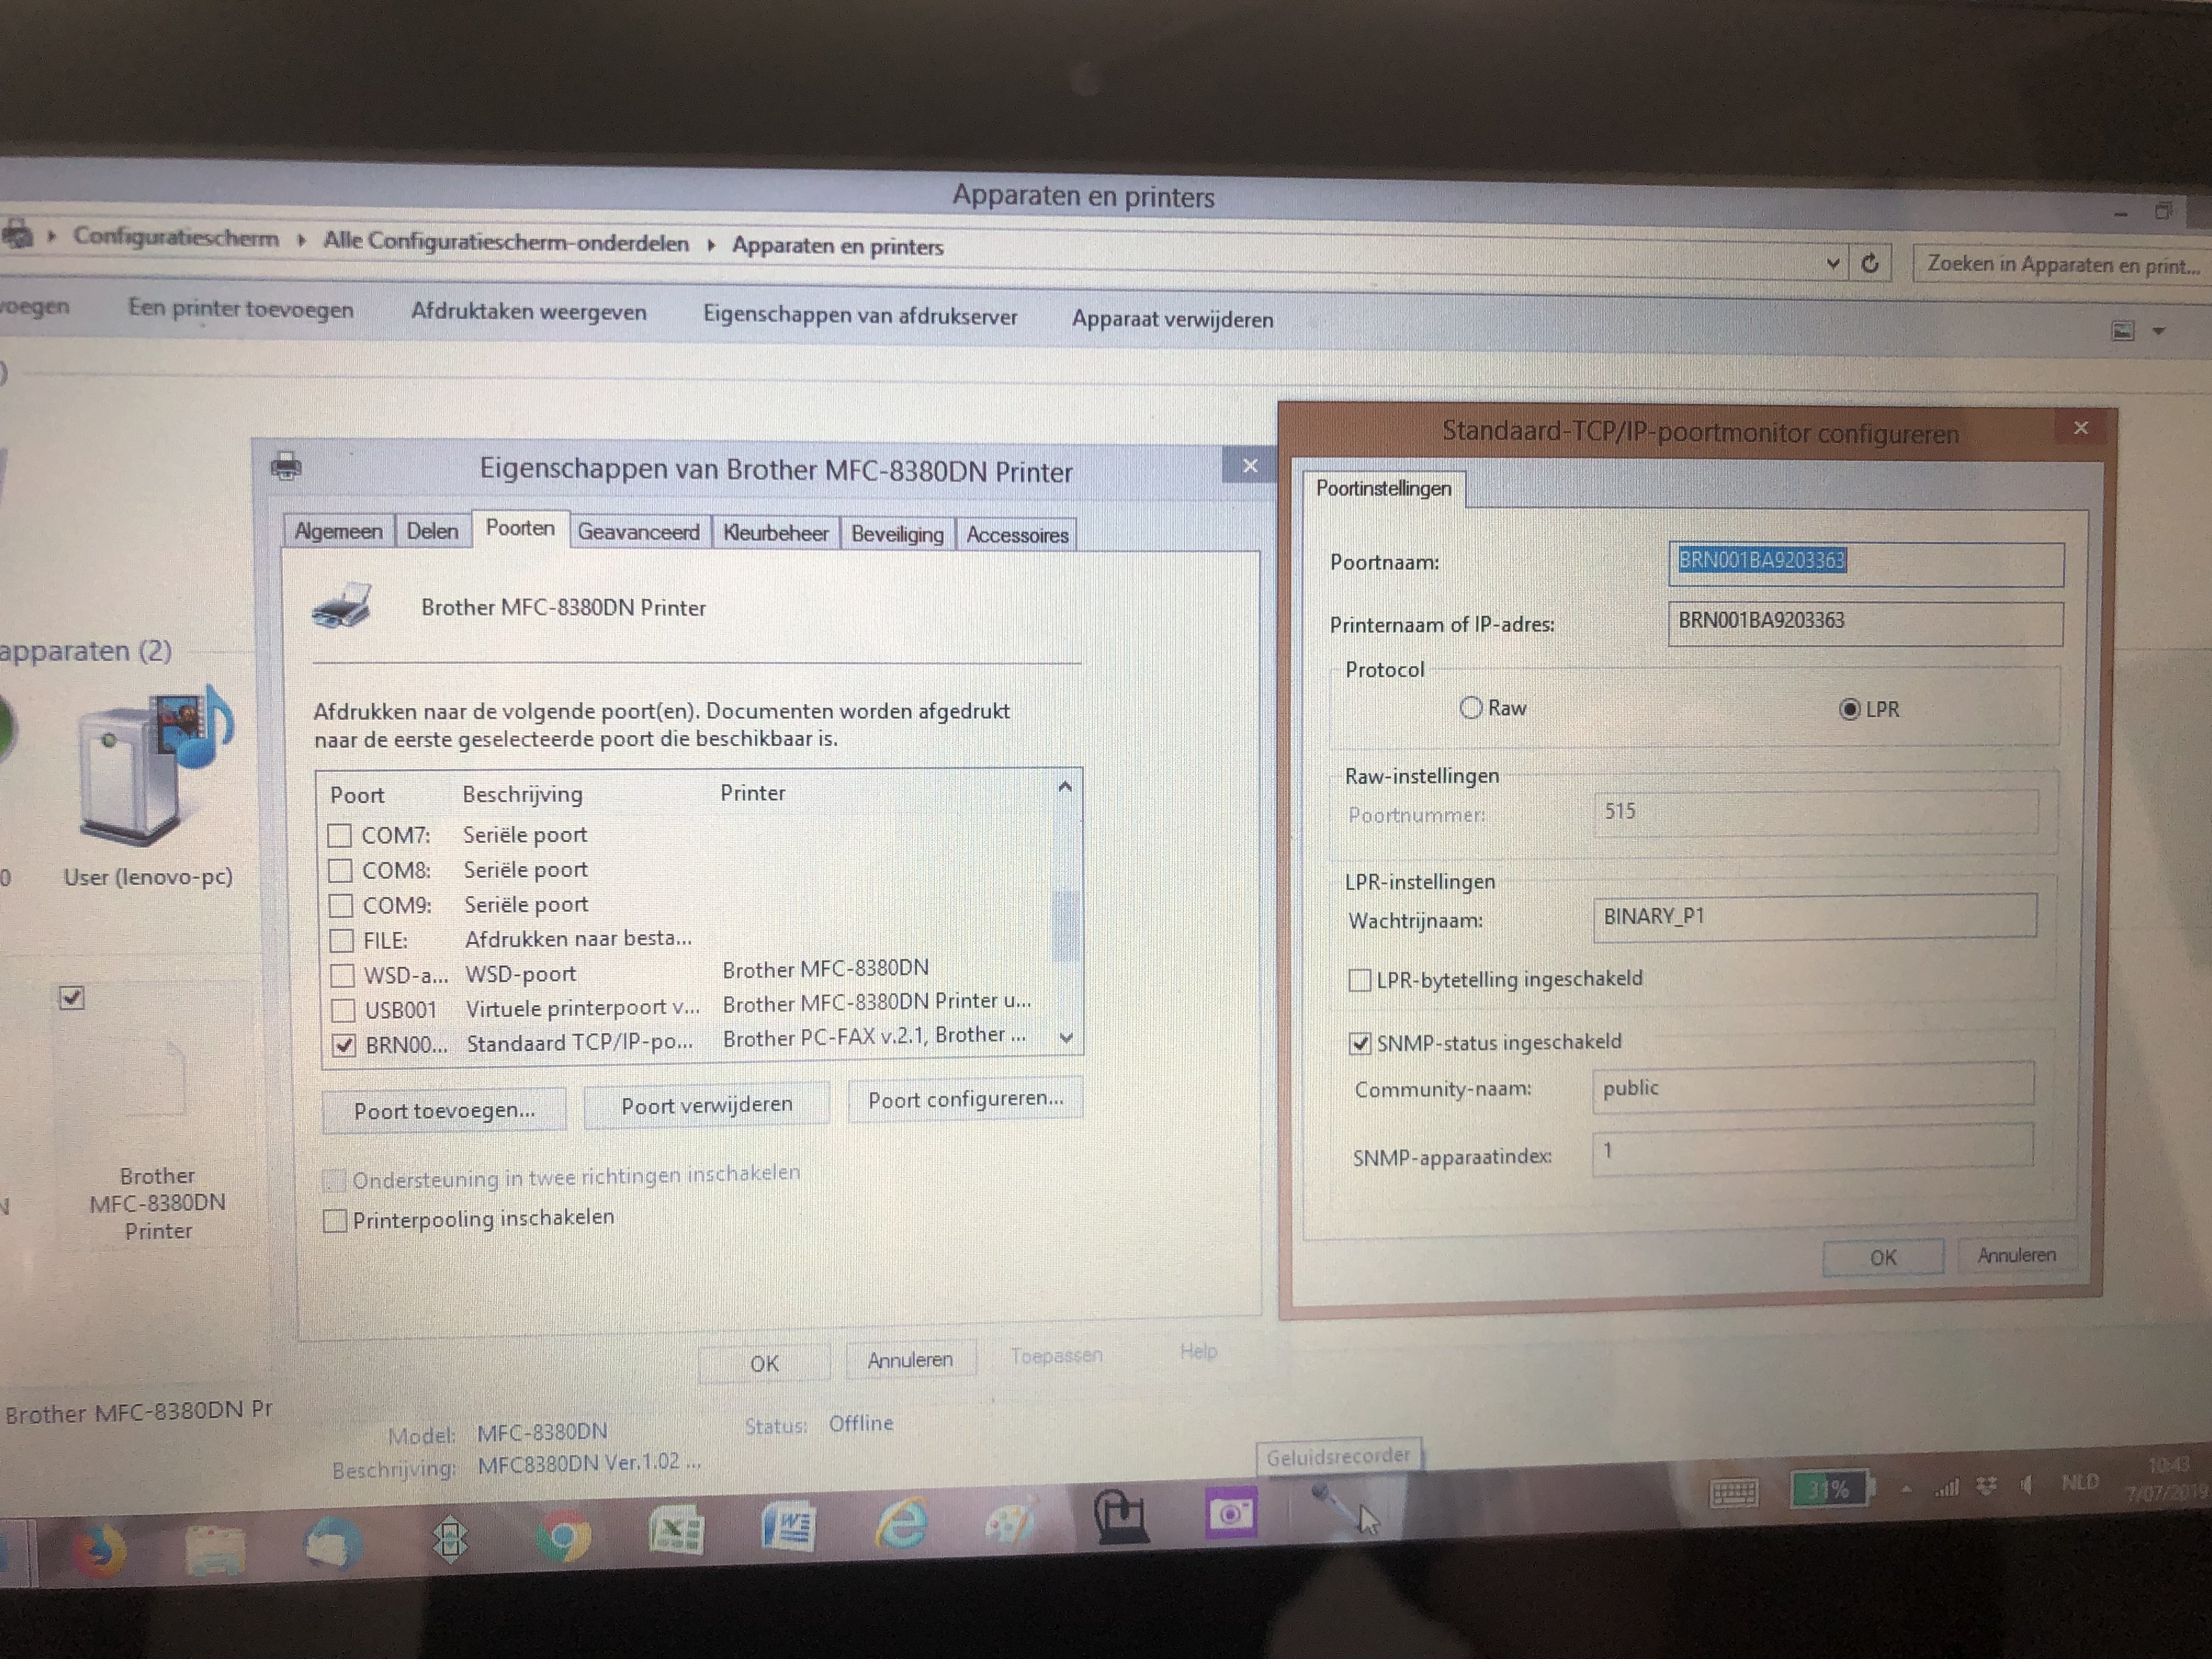2212x1659 pixels.
Task: Click Poort verwijderen button
Action: click(707, 1105)
